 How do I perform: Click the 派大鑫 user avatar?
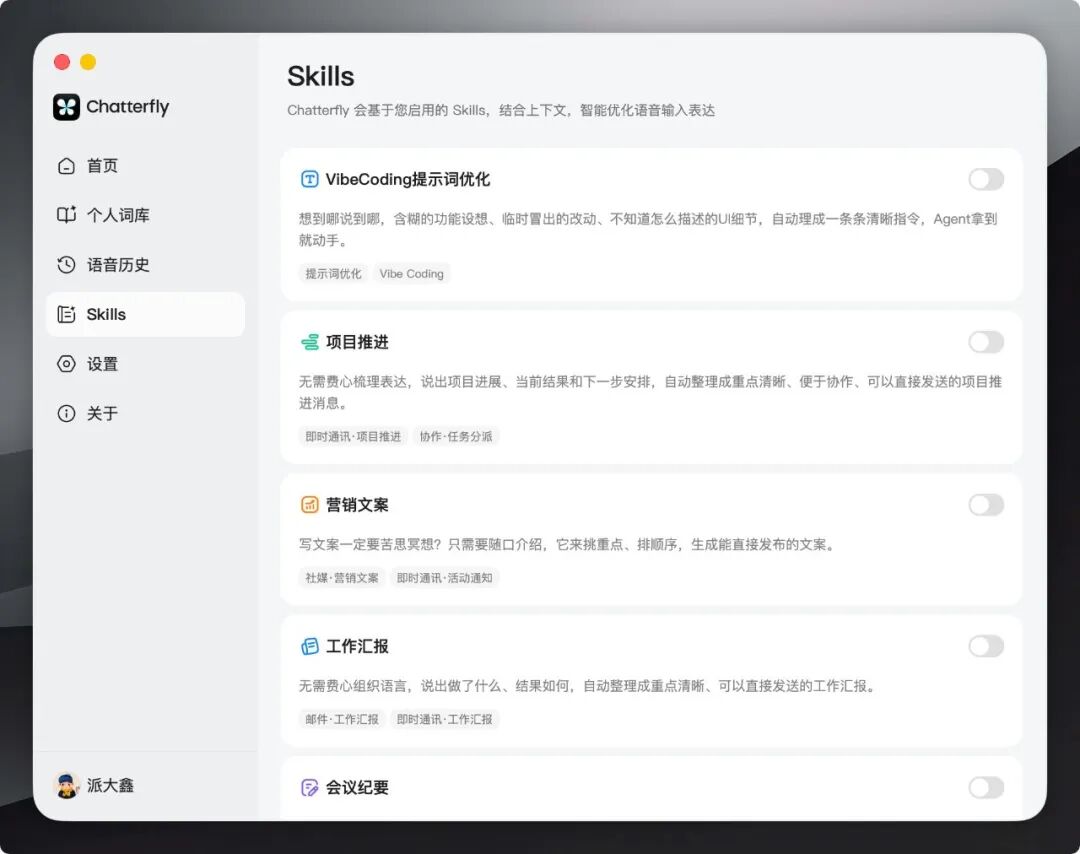point(66,785)
